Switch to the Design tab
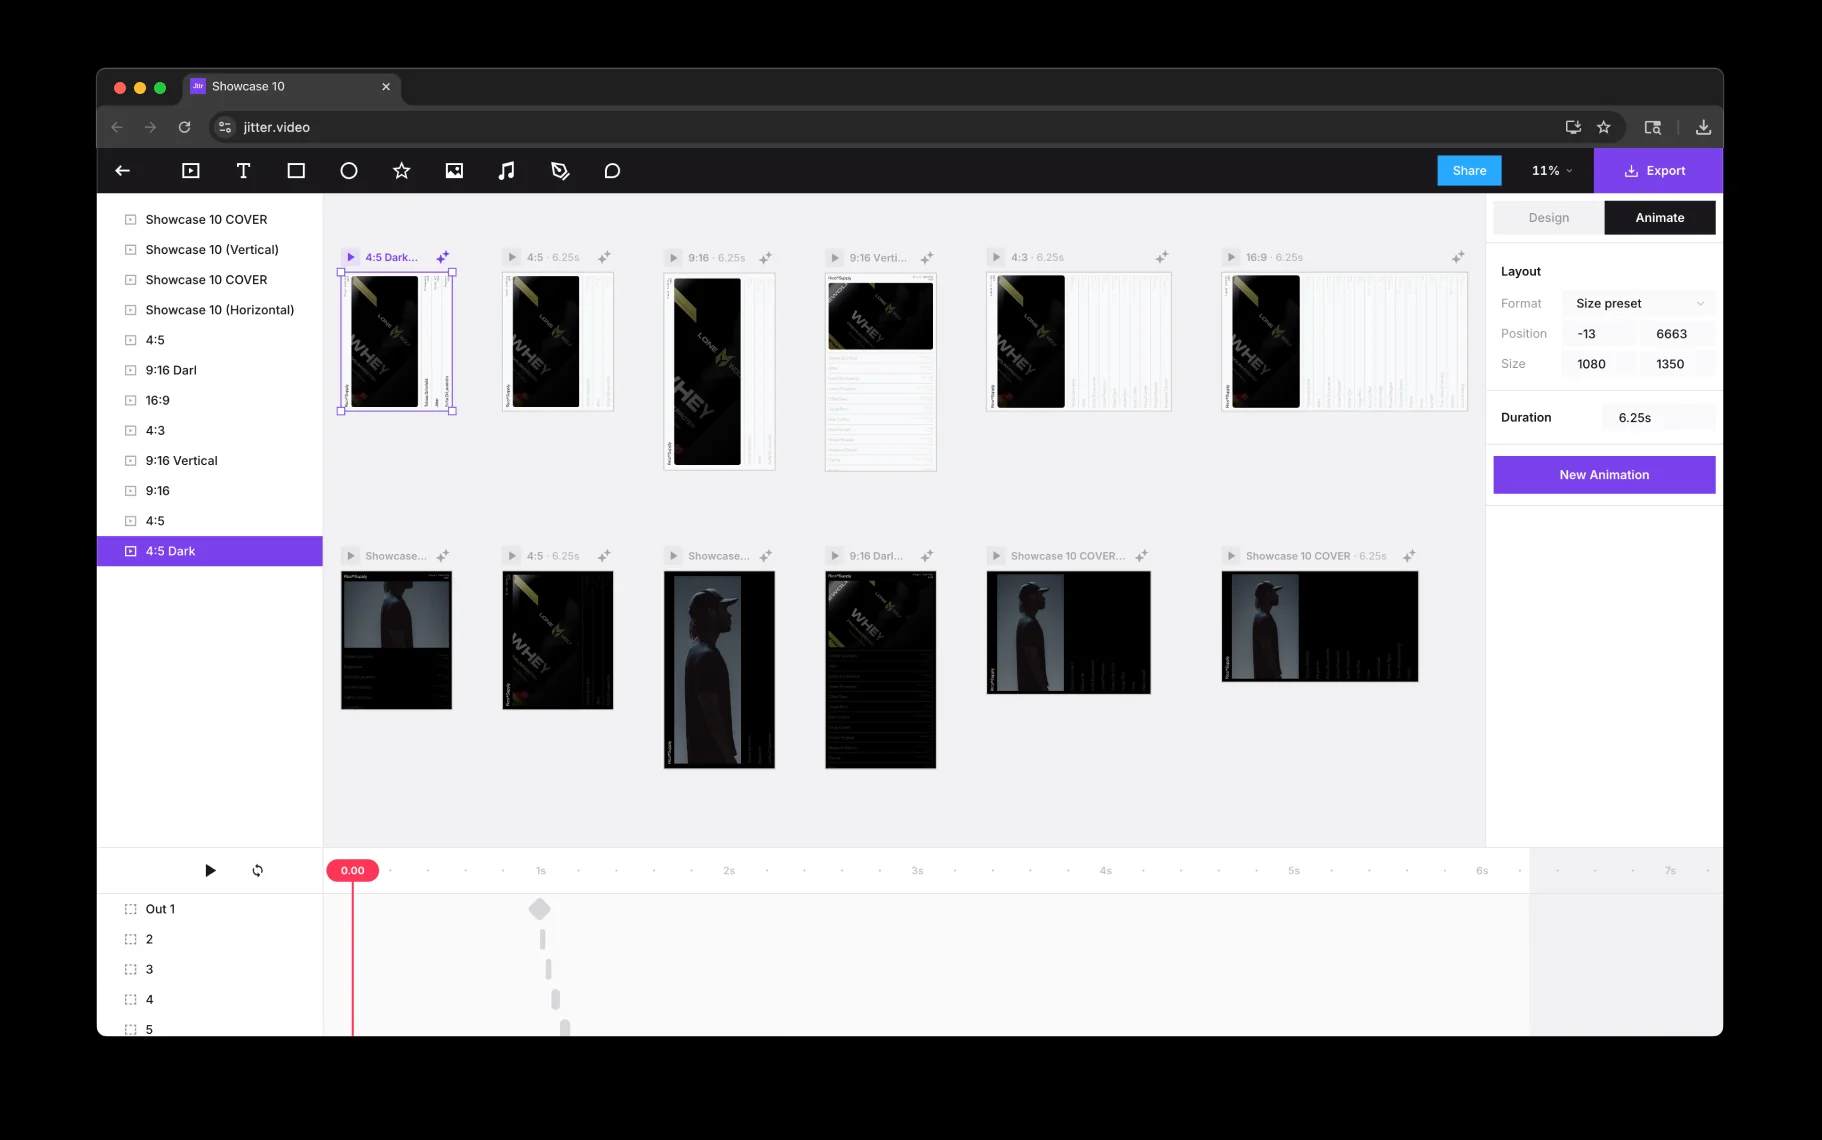 (x=1548, y=218)
